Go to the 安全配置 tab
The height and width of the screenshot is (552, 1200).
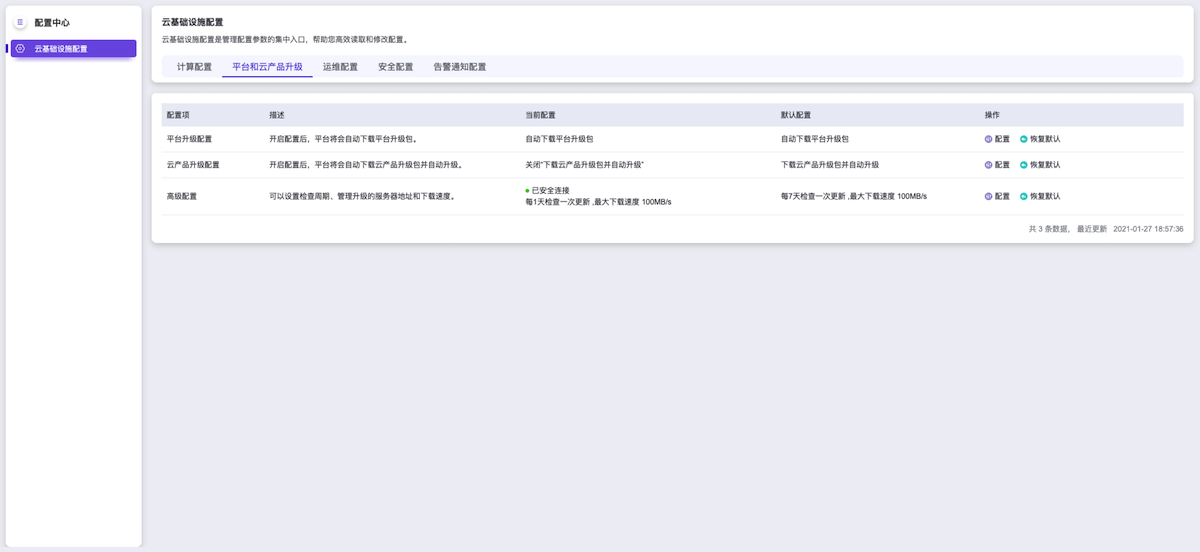[x=395, y=67]
